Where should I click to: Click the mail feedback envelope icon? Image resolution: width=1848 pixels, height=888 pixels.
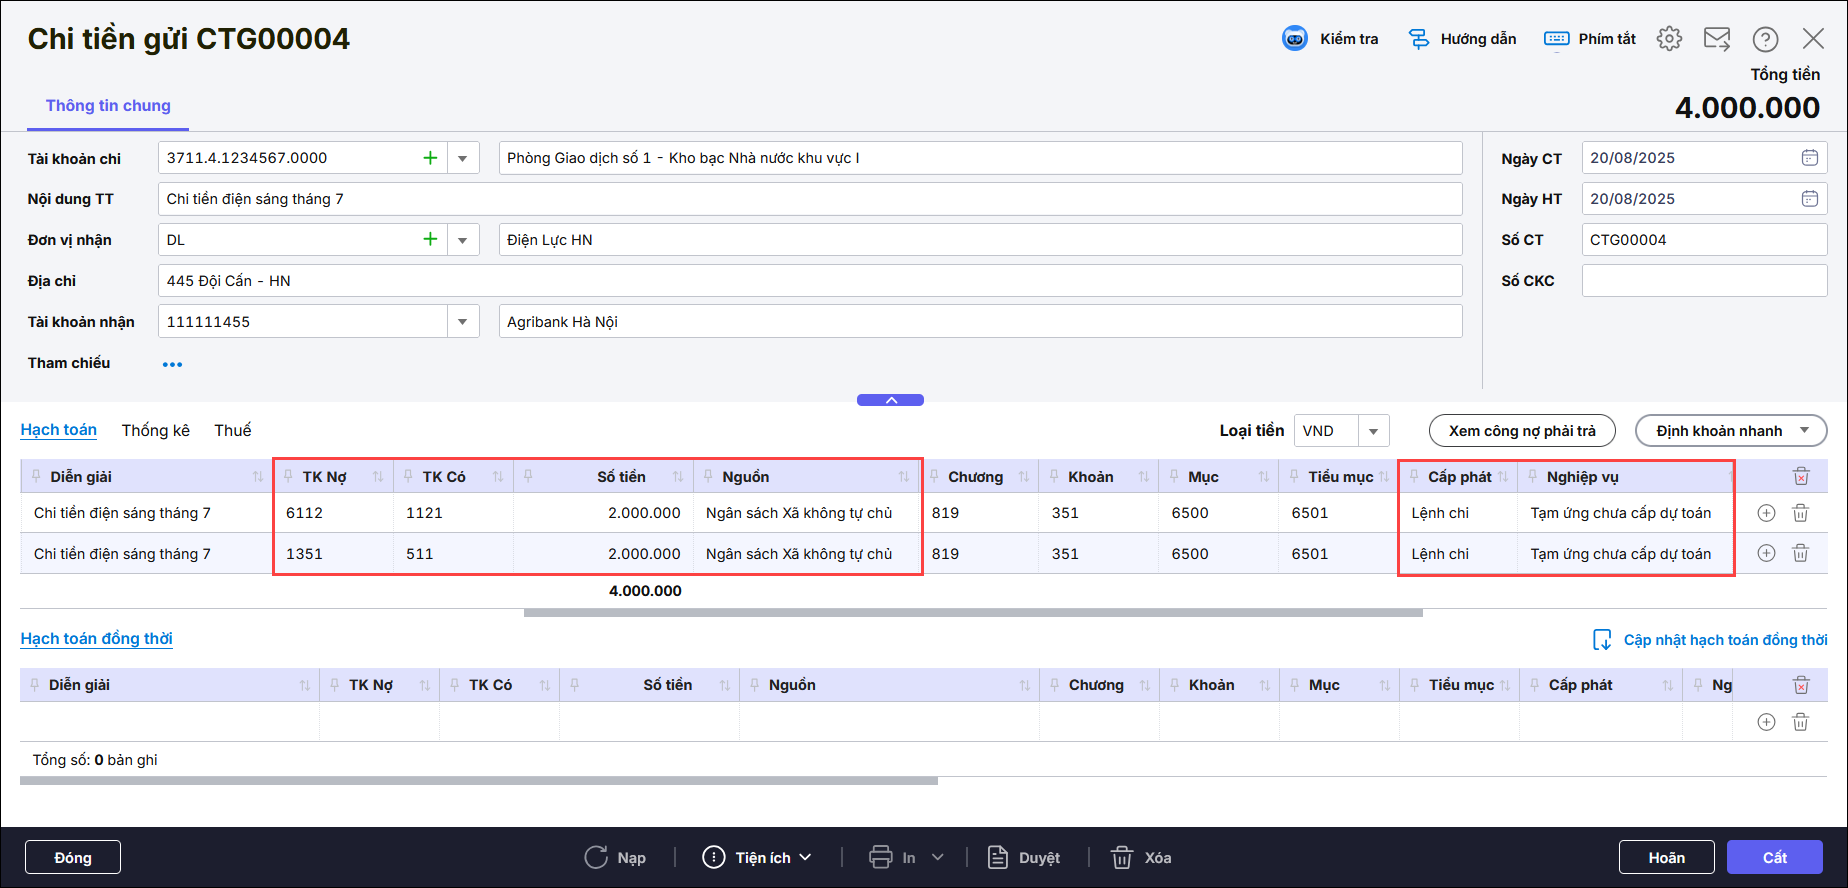pyautogui.click(x=1717, y=39)
